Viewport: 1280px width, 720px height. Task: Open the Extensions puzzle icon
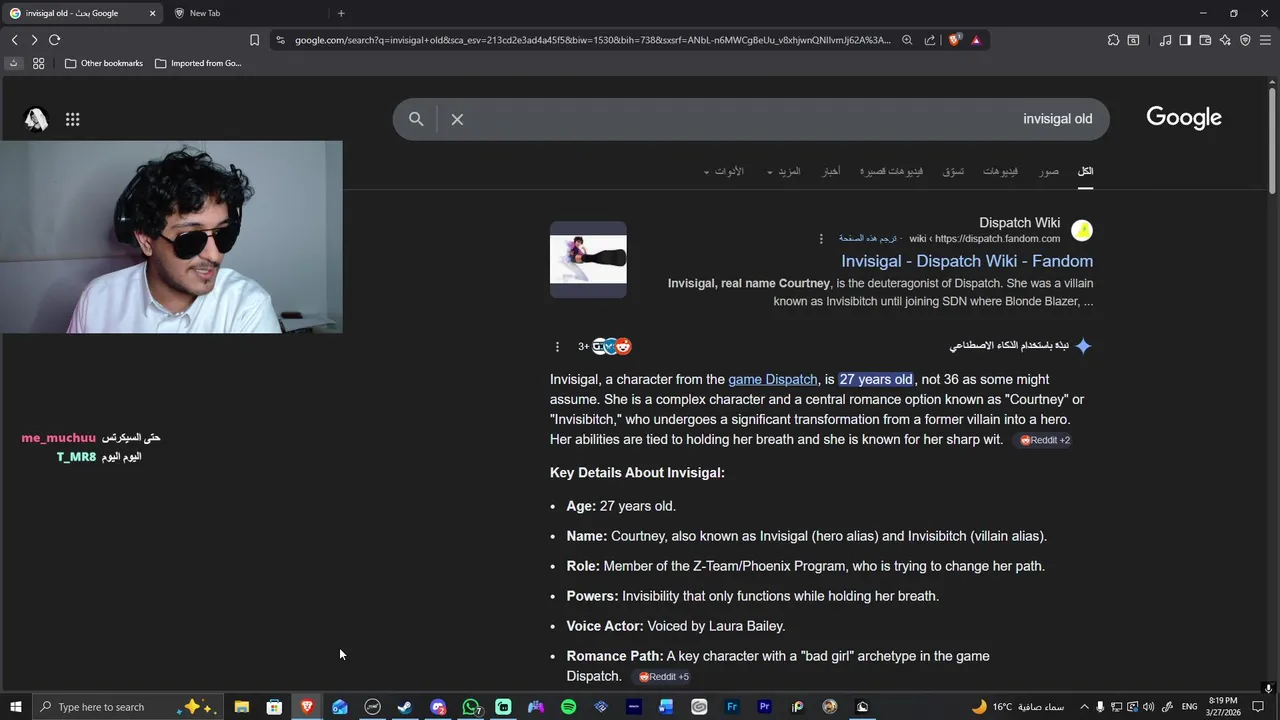pyautogui.click(x=1113, y=40)
